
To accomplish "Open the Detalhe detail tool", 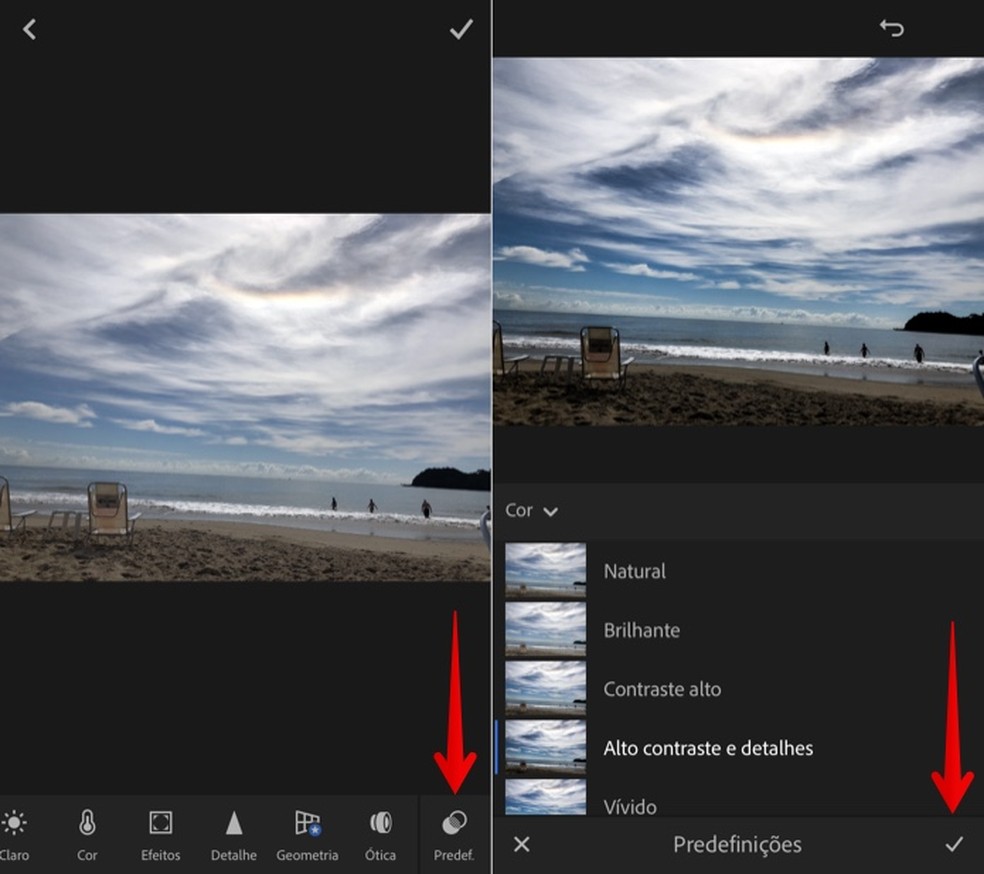I will pos(233,834).
